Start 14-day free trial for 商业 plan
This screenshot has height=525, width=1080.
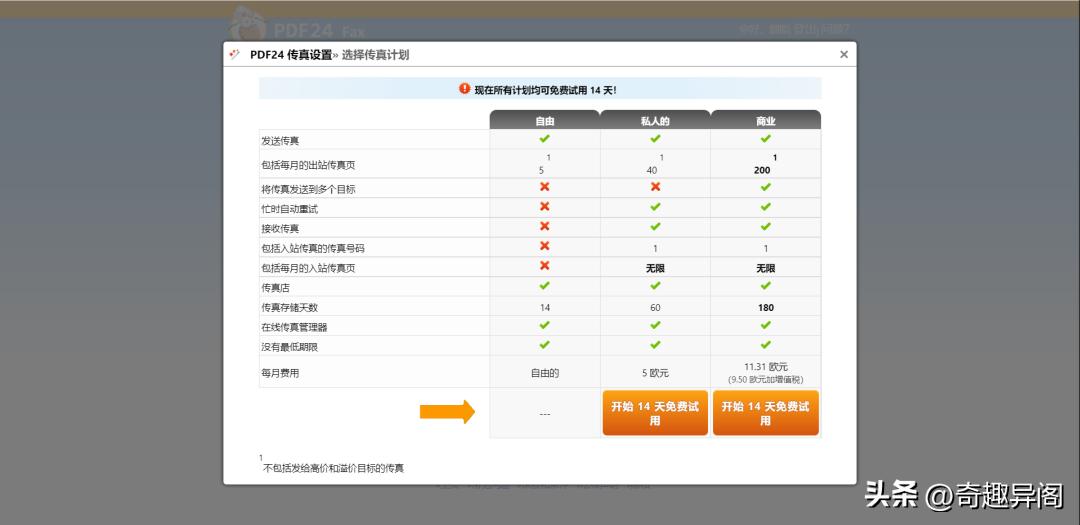765,413
